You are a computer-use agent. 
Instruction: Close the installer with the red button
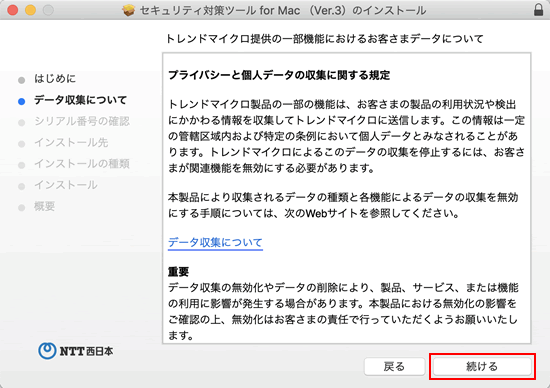tap(13, 10)
